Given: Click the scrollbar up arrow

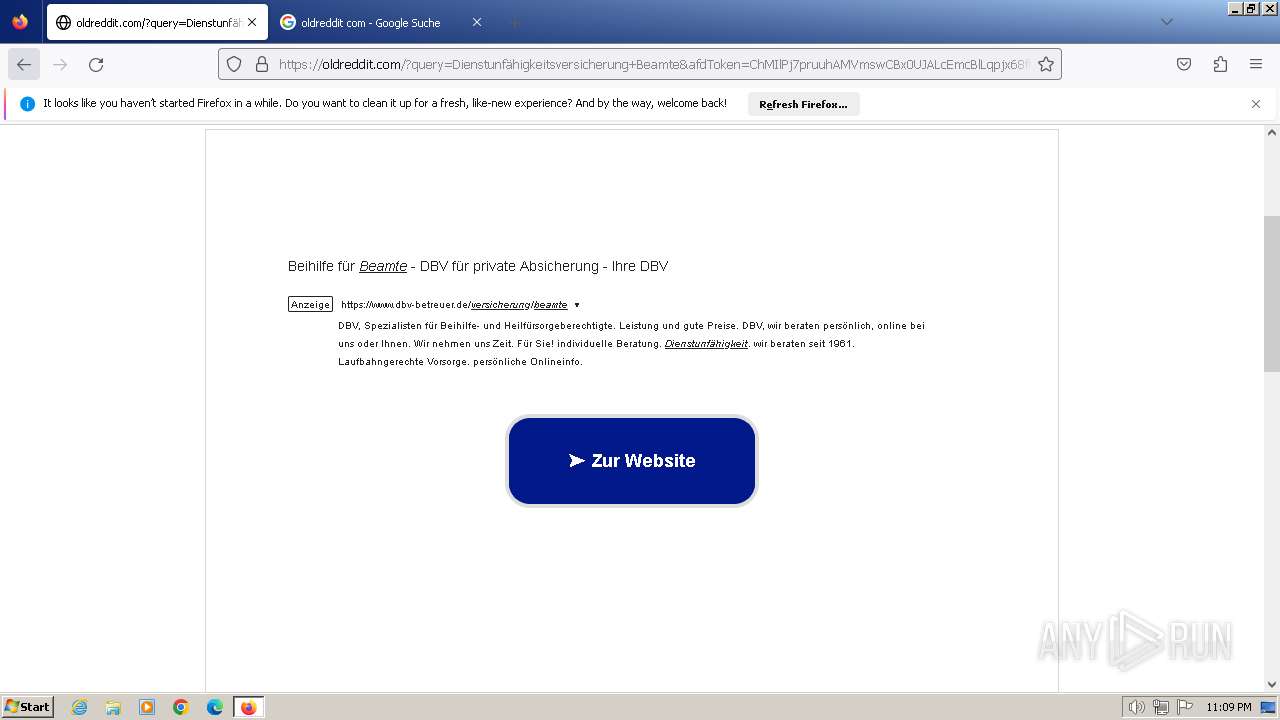Looking at the screenshot, I should 1272,132.
